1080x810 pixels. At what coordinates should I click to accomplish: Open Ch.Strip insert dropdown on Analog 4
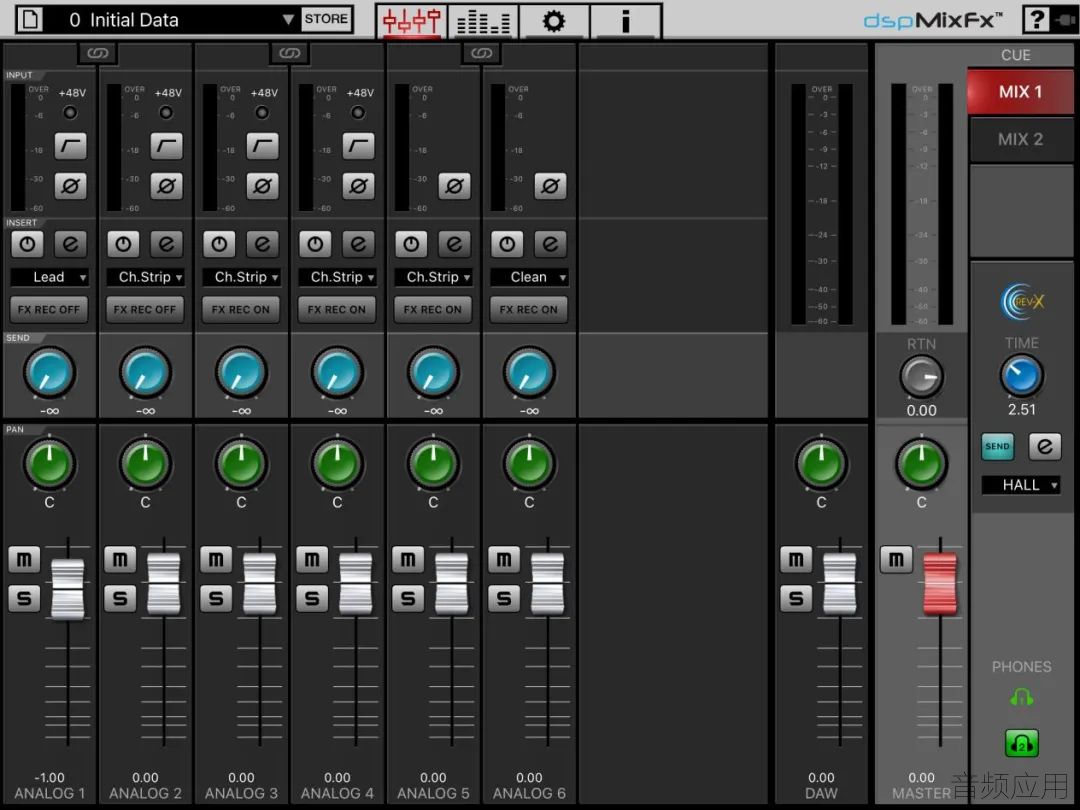(x=338, y=277)
